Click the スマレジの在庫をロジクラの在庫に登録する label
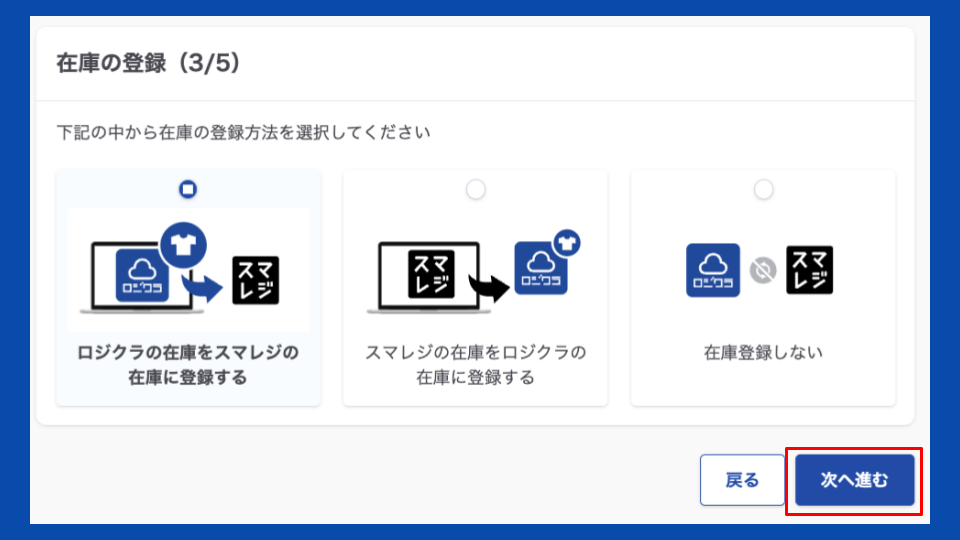Image resolution: width=960 pixels, height=540 pixels. click(x=475, y=365)
